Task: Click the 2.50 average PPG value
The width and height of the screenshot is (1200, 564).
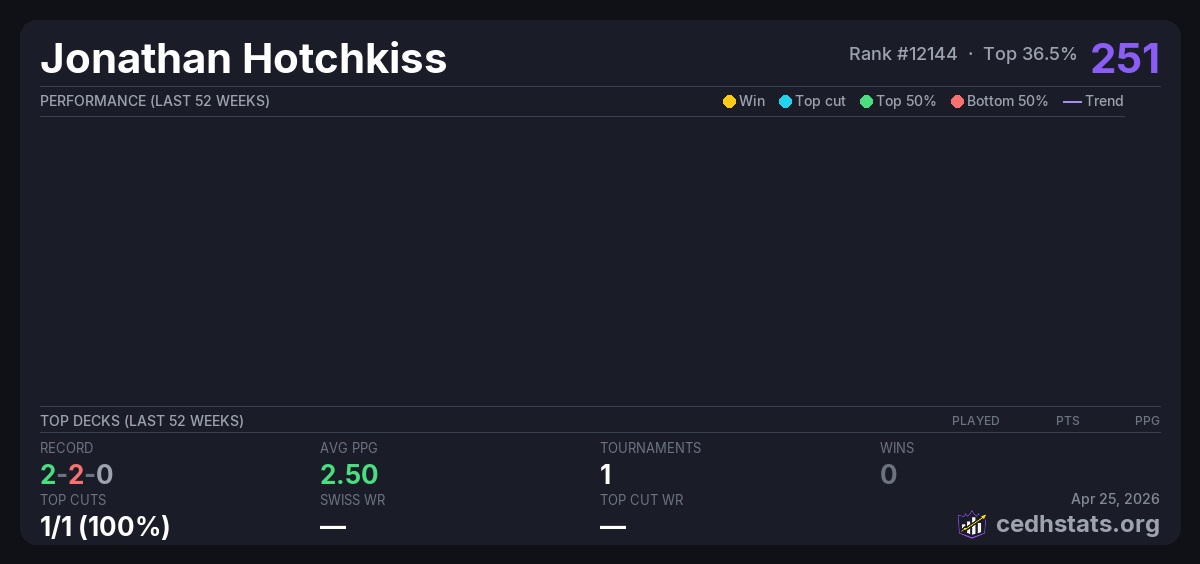Action: [x=349, y=475]
